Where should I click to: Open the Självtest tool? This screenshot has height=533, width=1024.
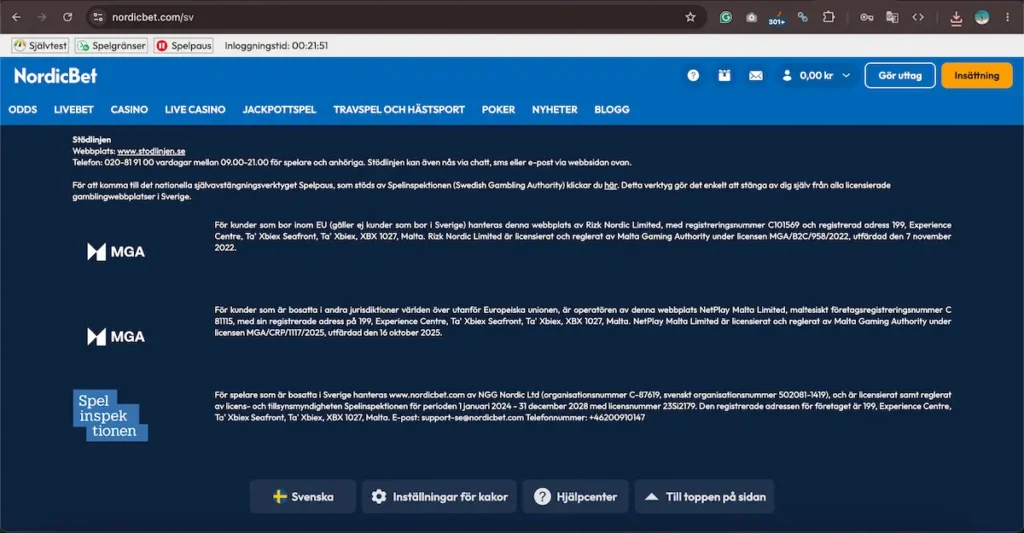(x=40, y=46)
